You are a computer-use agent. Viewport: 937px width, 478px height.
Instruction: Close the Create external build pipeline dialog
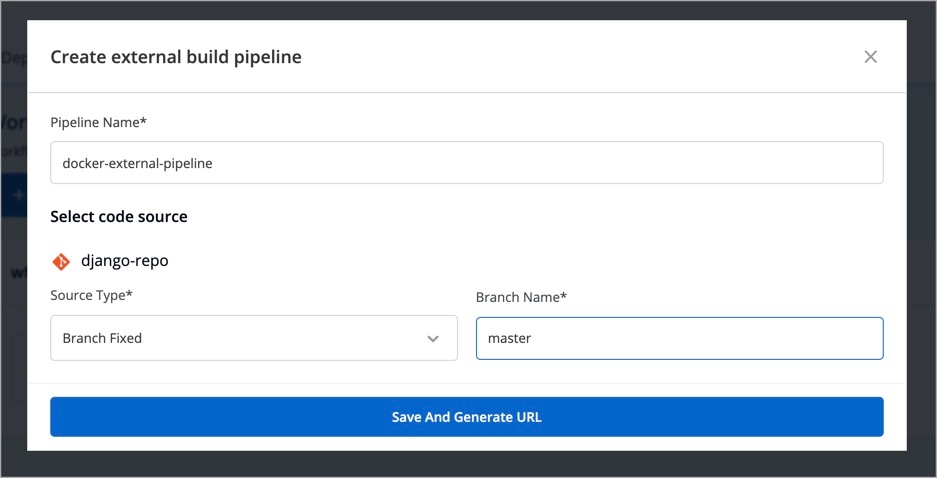(x=870, y=57)
